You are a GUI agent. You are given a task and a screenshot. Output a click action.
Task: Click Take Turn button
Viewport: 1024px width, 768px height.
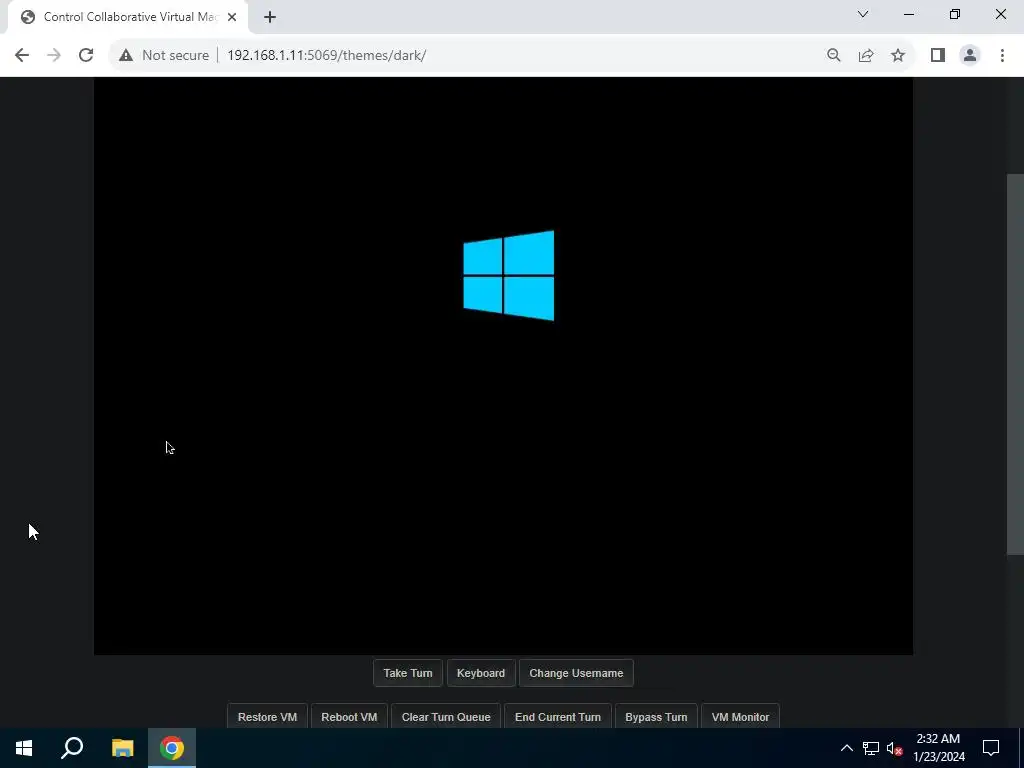coord(408,673)
